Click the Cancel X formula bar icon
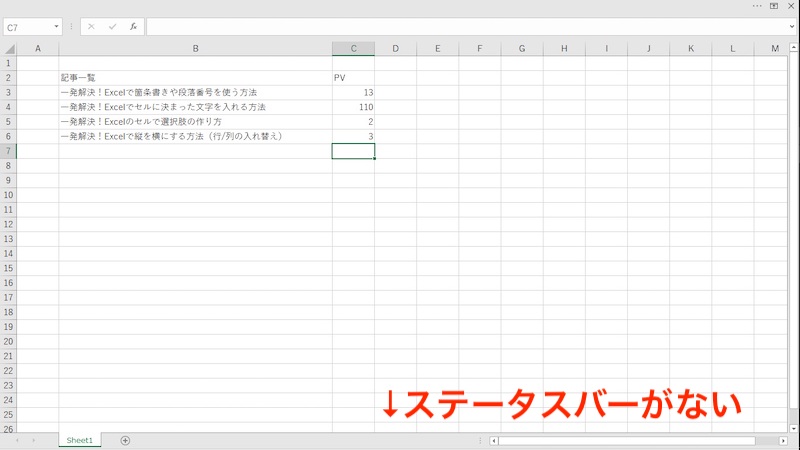The image size is (800, 450). [x=91, y=27]
